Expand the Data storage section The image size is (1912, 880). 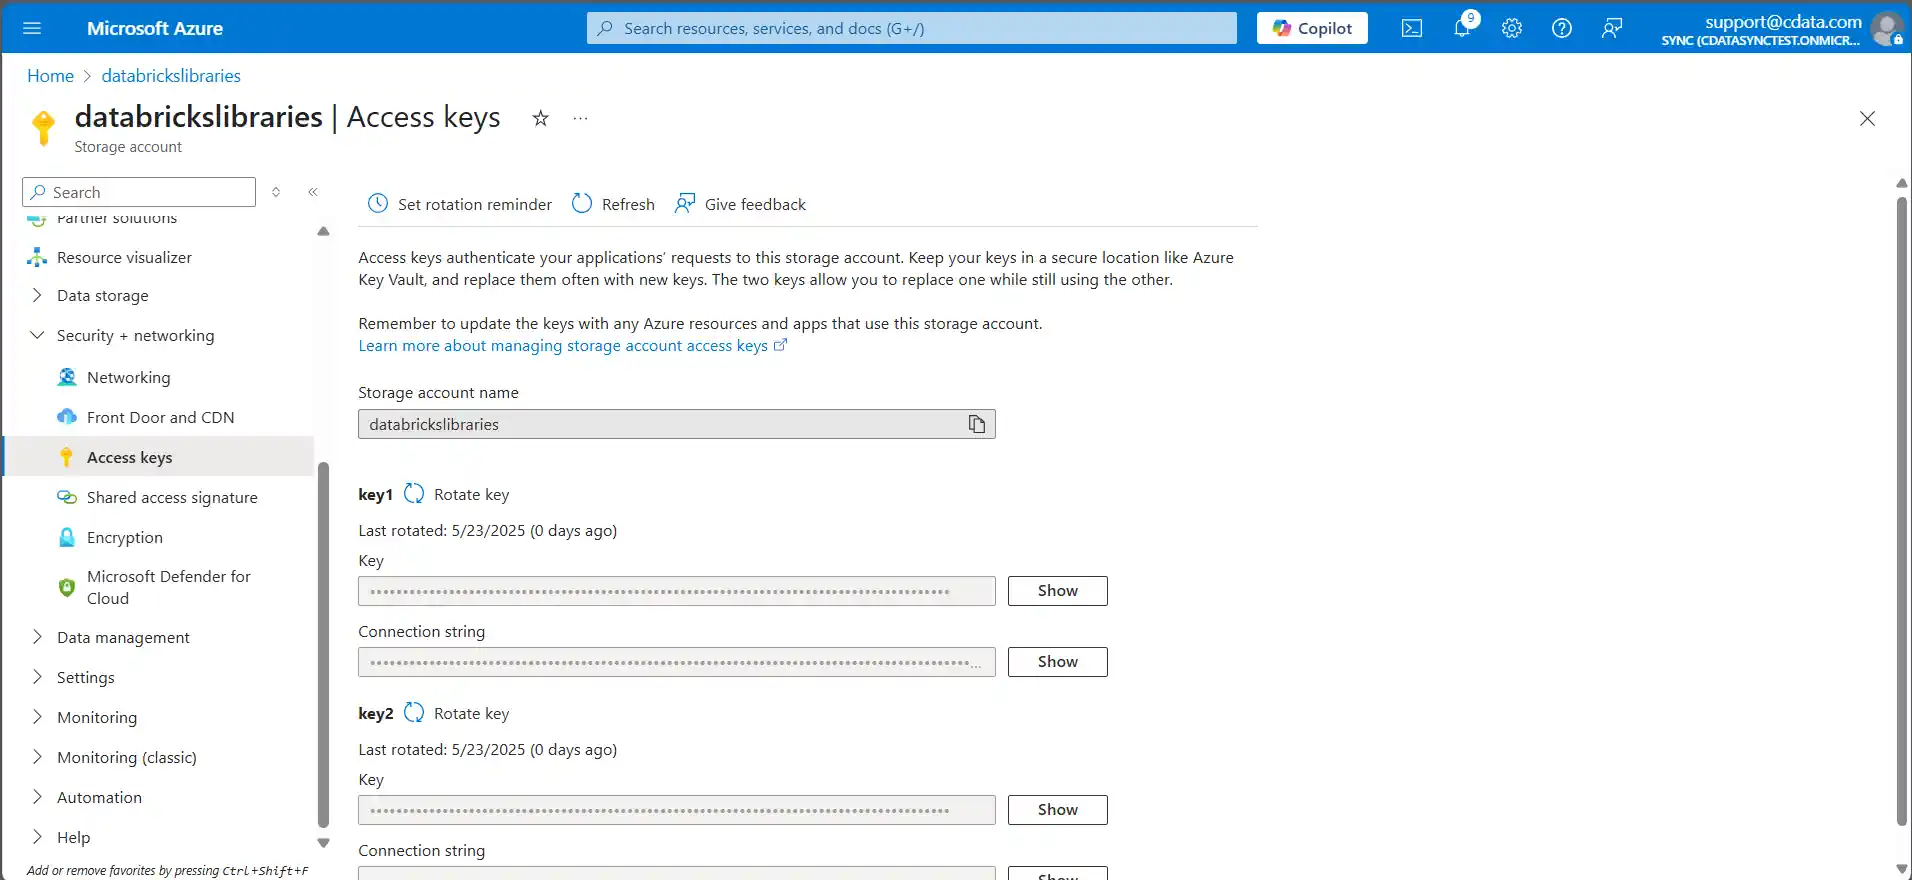(37, 296)
